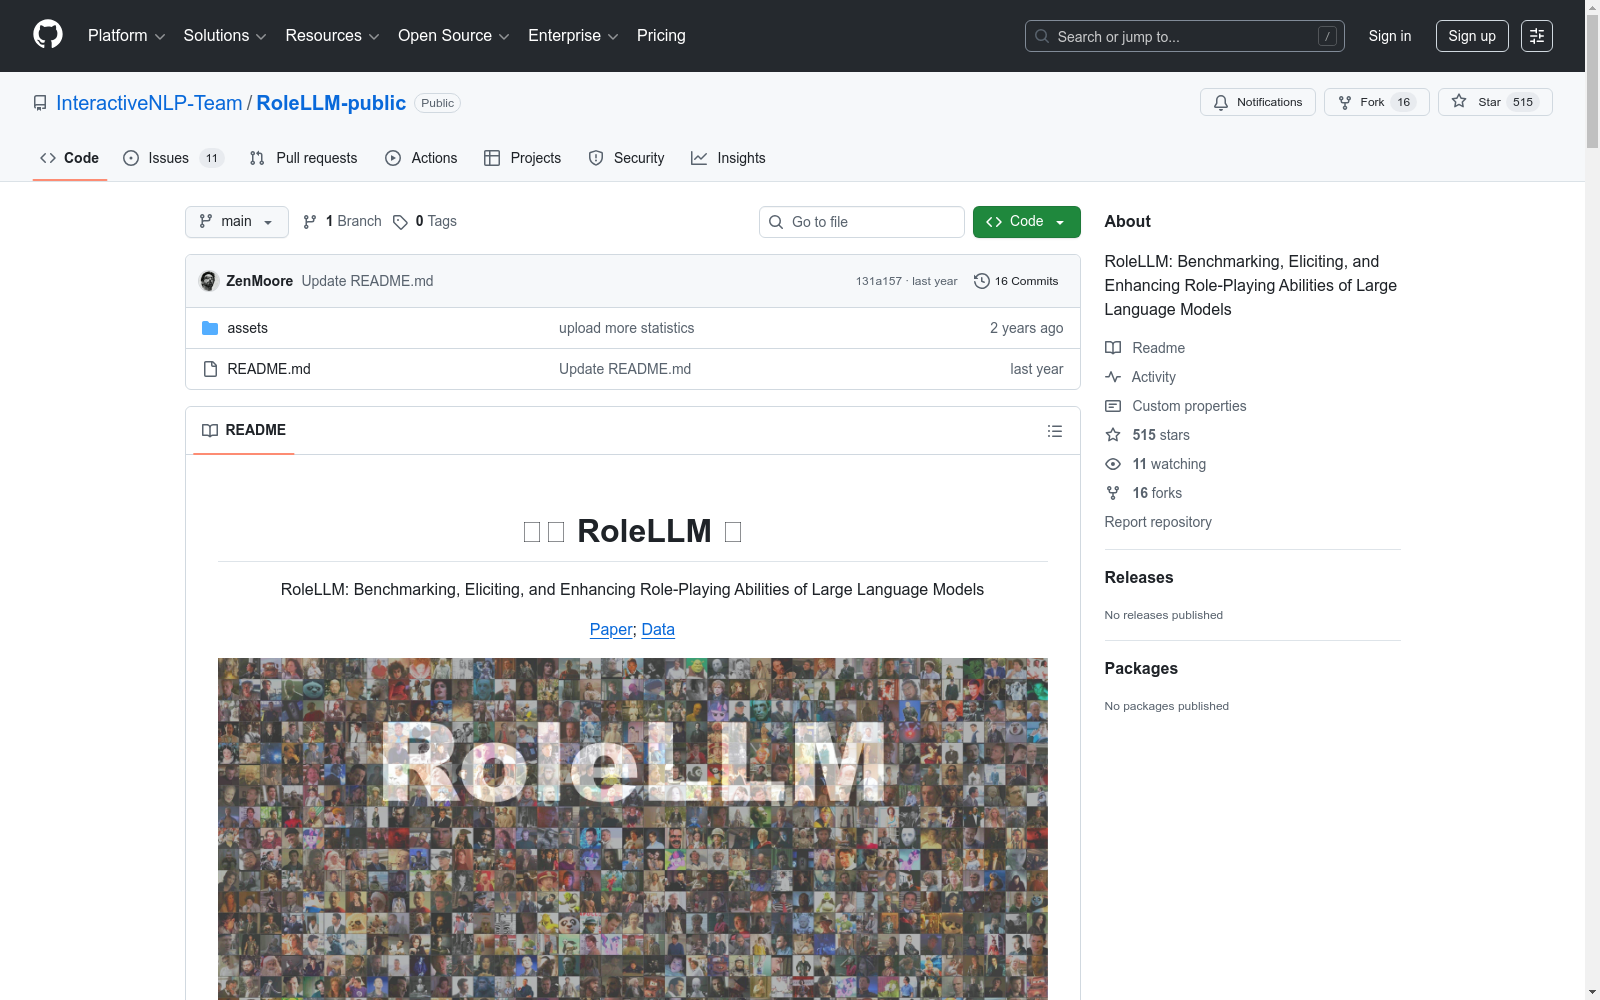Click the pulse icon beside Activity
Screen dimensions: 1600x1000
tap(1113, 377)
